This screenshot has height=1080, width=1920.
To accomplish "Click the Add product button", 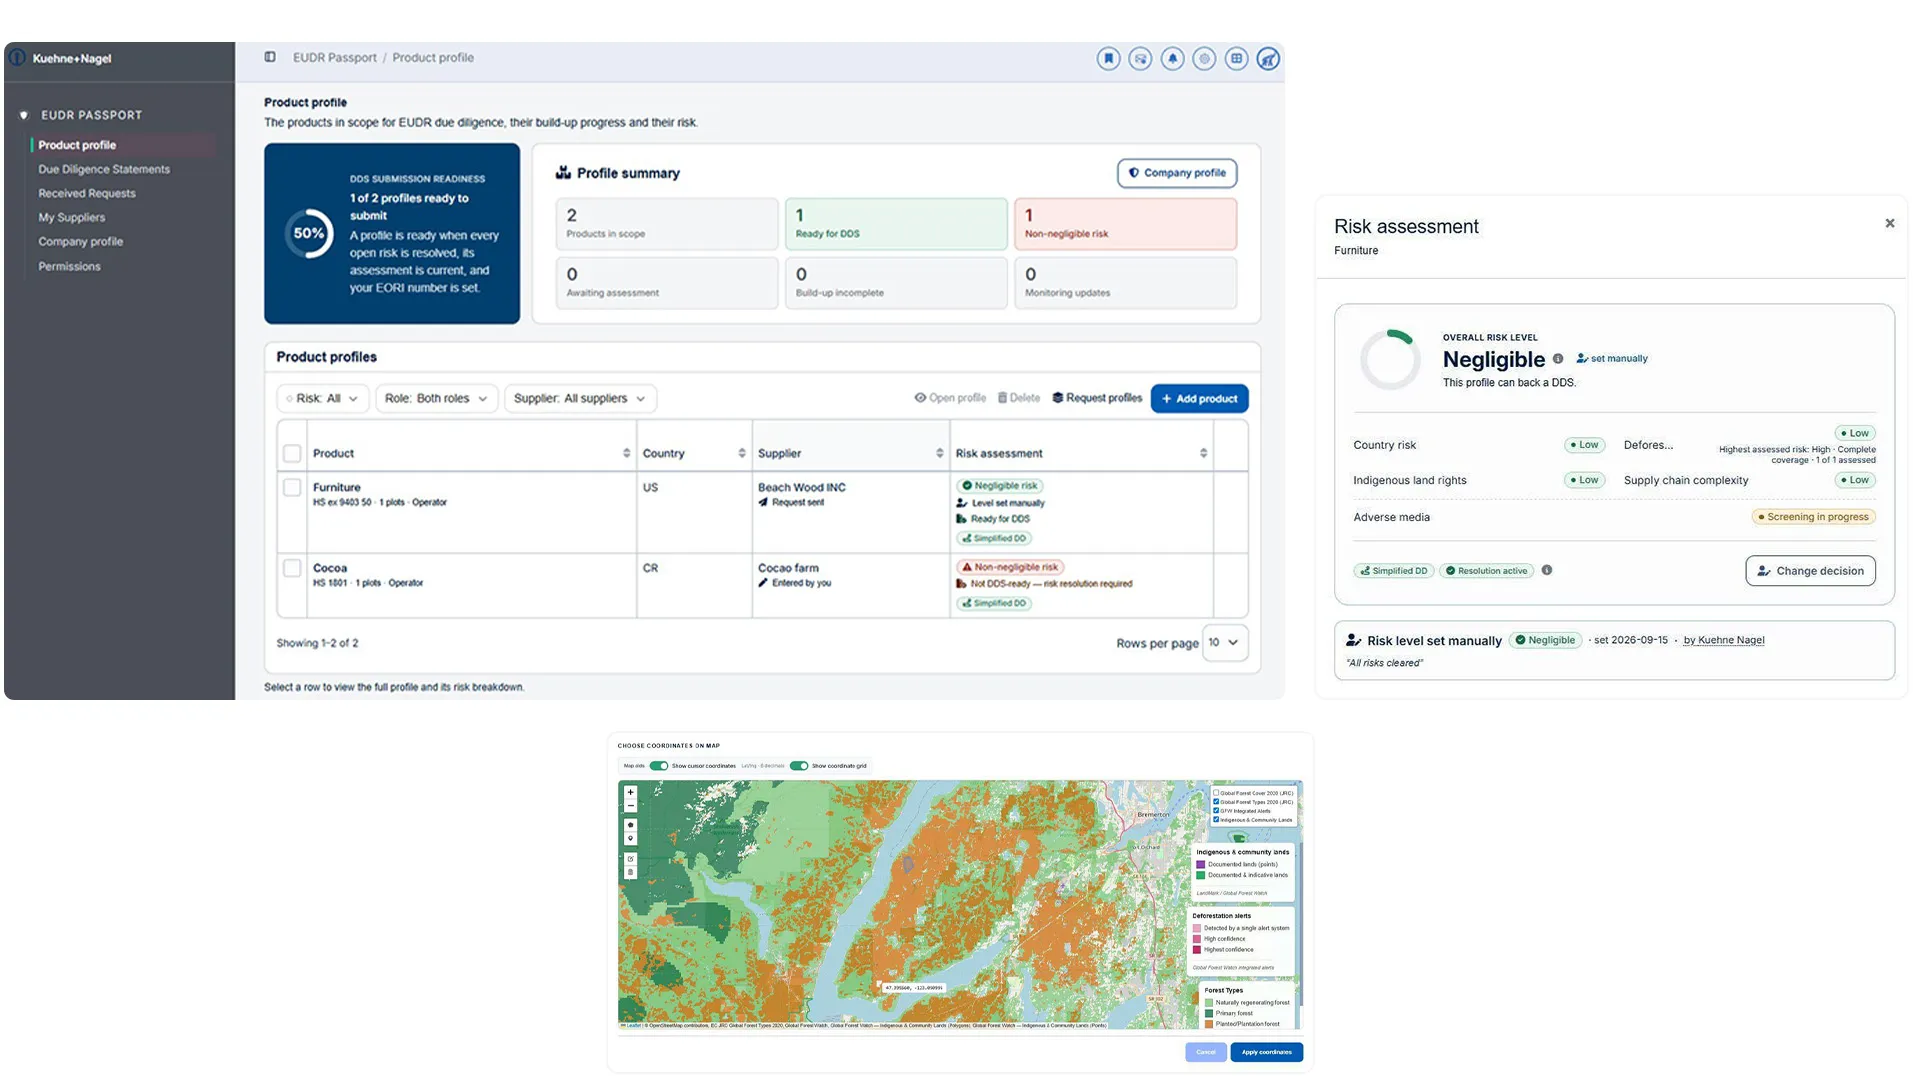I will coord(1199,398).
